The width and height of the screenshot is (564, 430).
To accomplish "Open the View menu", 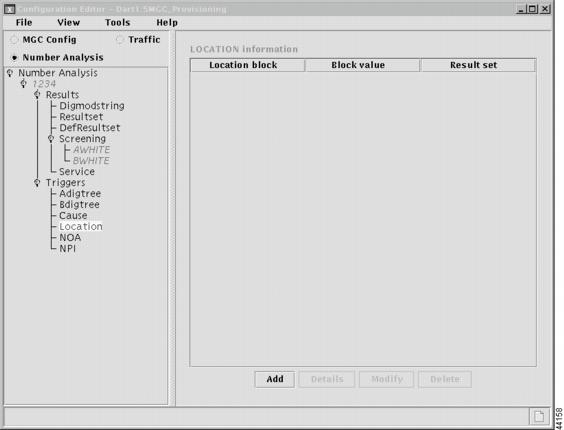I will [68, 22].
